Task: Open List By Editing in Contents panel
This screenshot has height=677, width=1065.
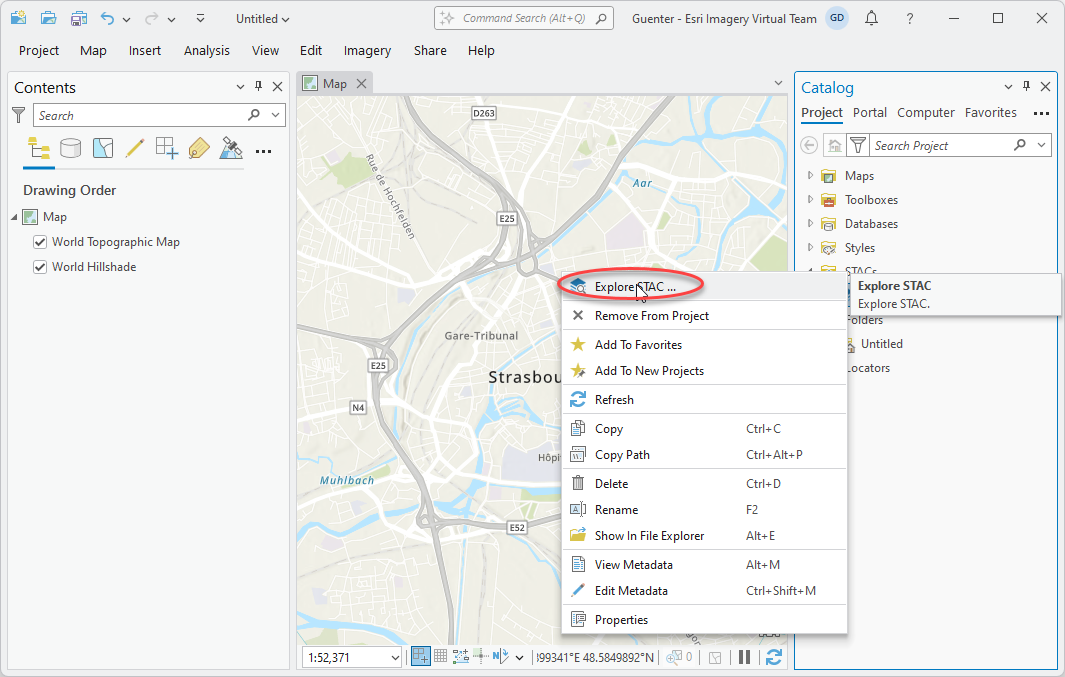Action: pyautogui.click(x=135, y=148)
